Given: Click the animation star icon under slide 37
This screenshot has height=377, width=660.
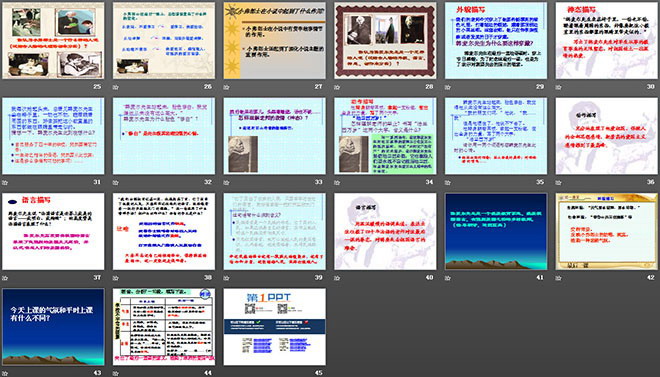Looking at the screenshot, I should (5, 278).
